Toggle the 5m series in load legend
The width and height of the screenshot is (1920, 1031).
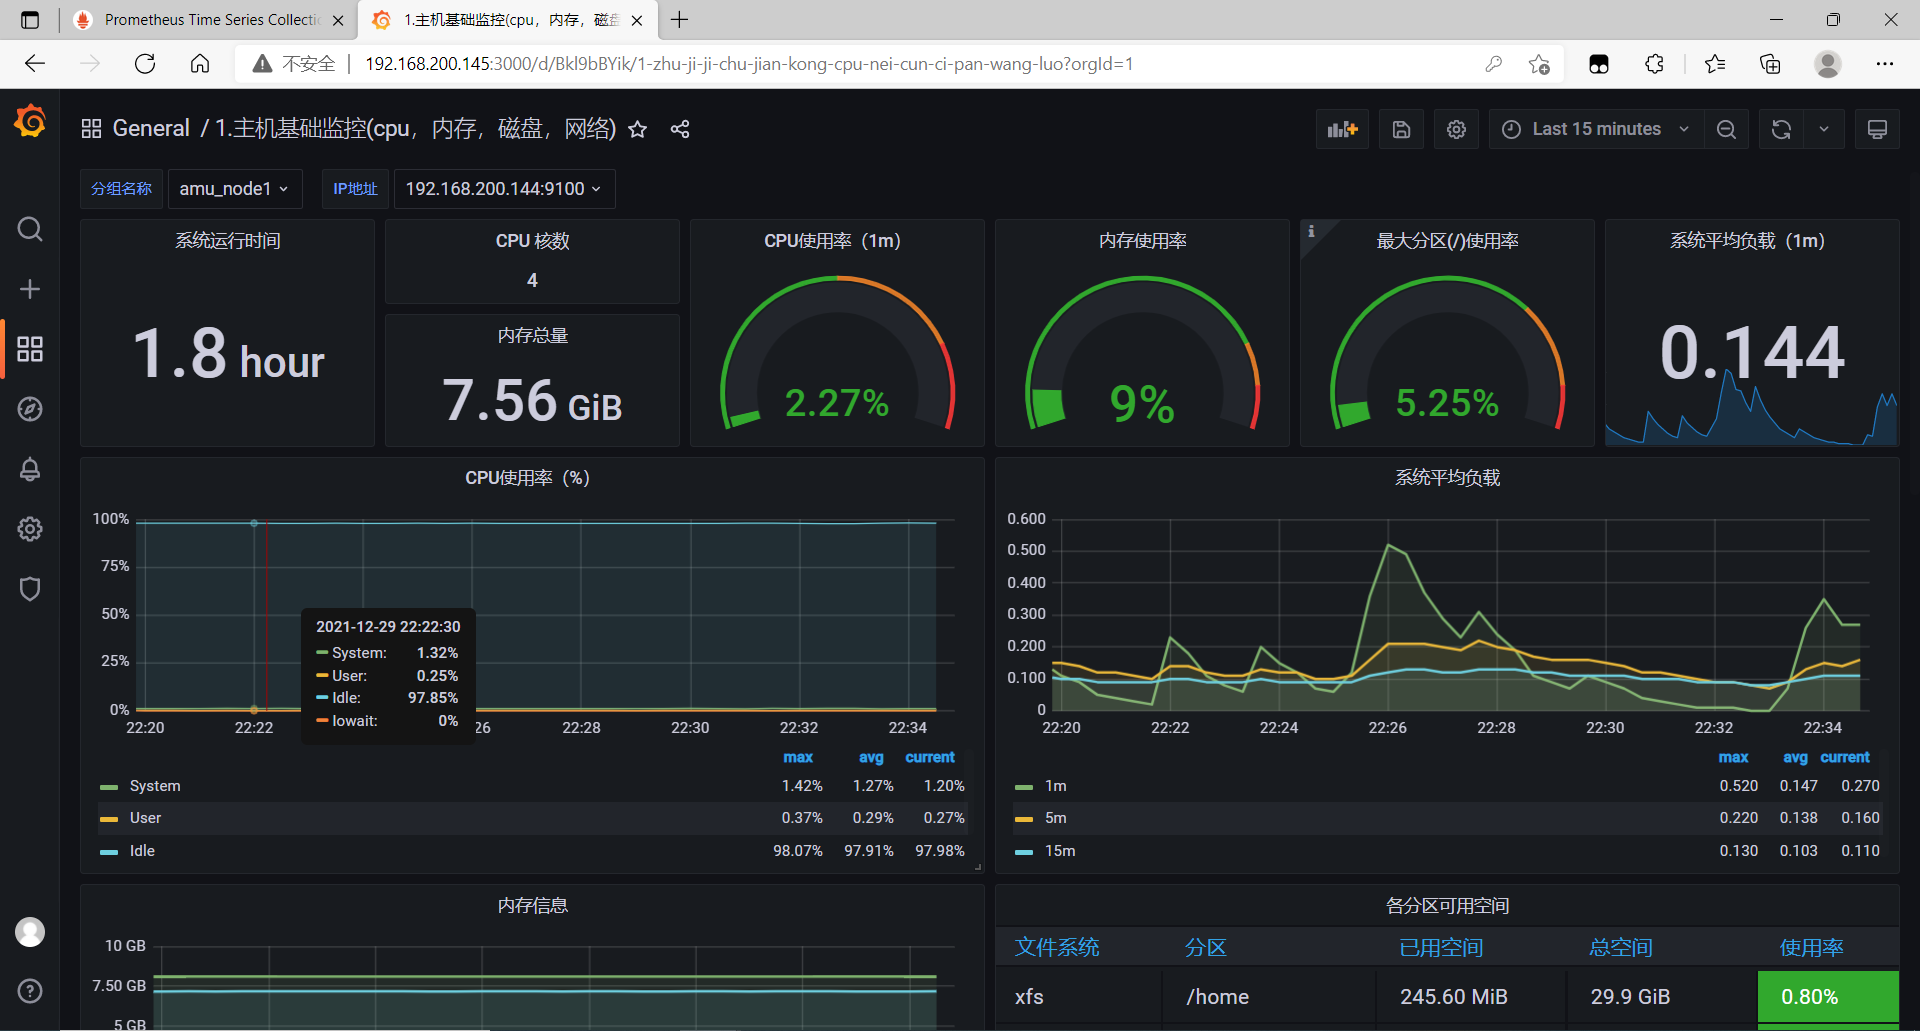pyautogui.click(x=1055, y=818)
